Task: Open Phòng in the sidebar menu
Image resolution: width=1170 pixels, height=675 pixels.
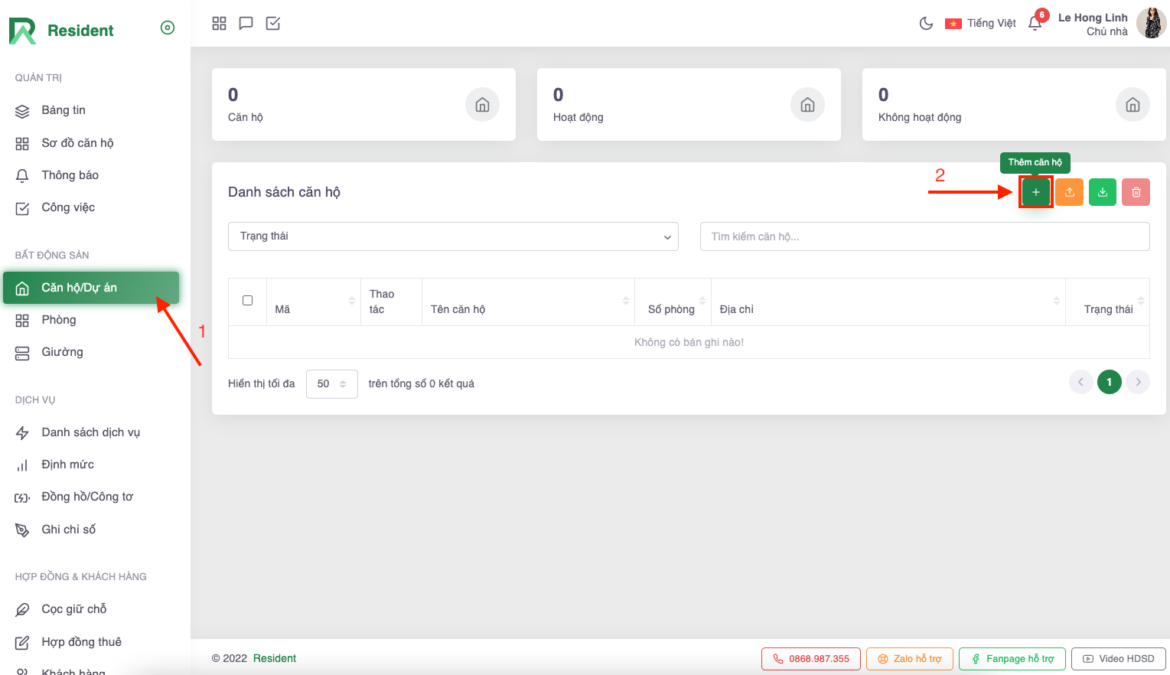Action: pyautogui.click(x=59, y=320)
